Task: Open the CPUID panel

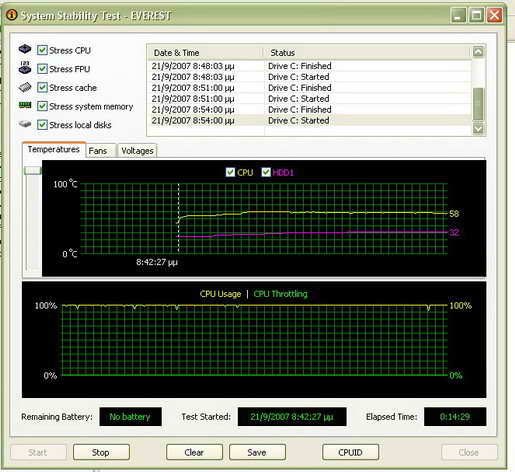Action: coord(350,452)
